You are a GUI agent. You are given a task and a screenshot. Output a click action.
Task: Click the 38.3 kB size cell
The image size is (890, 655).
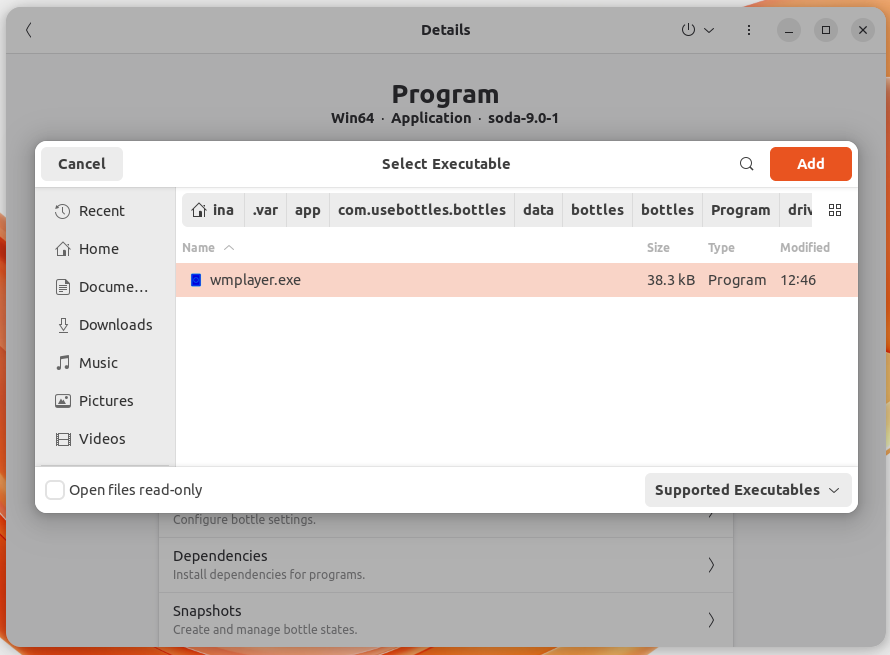point(671,280)
